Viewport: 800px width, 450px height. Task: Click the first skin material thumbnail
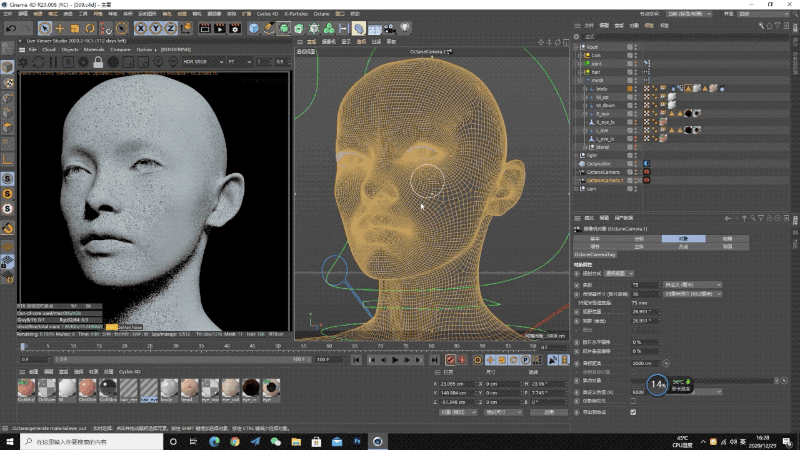27,387
